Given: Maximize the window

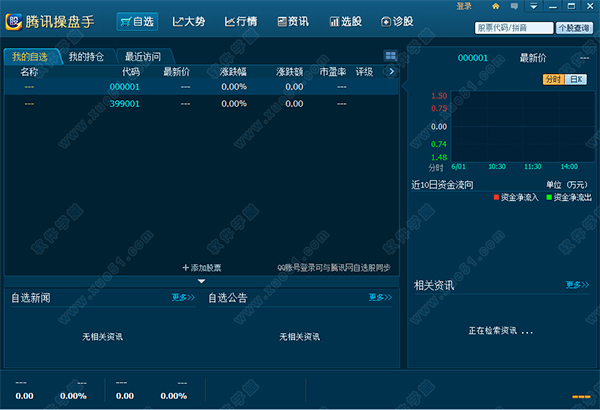Looking at the screenshot, I should [x=571, y=6].
